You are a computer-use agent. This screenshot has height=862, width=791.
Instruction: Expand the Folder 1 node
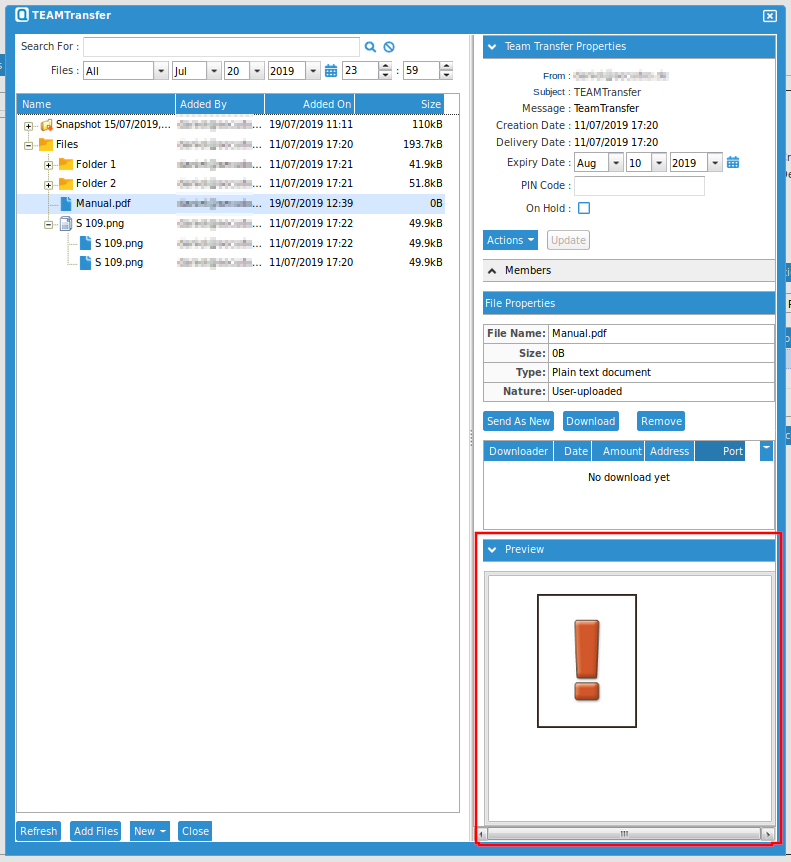tap(48, 165)
